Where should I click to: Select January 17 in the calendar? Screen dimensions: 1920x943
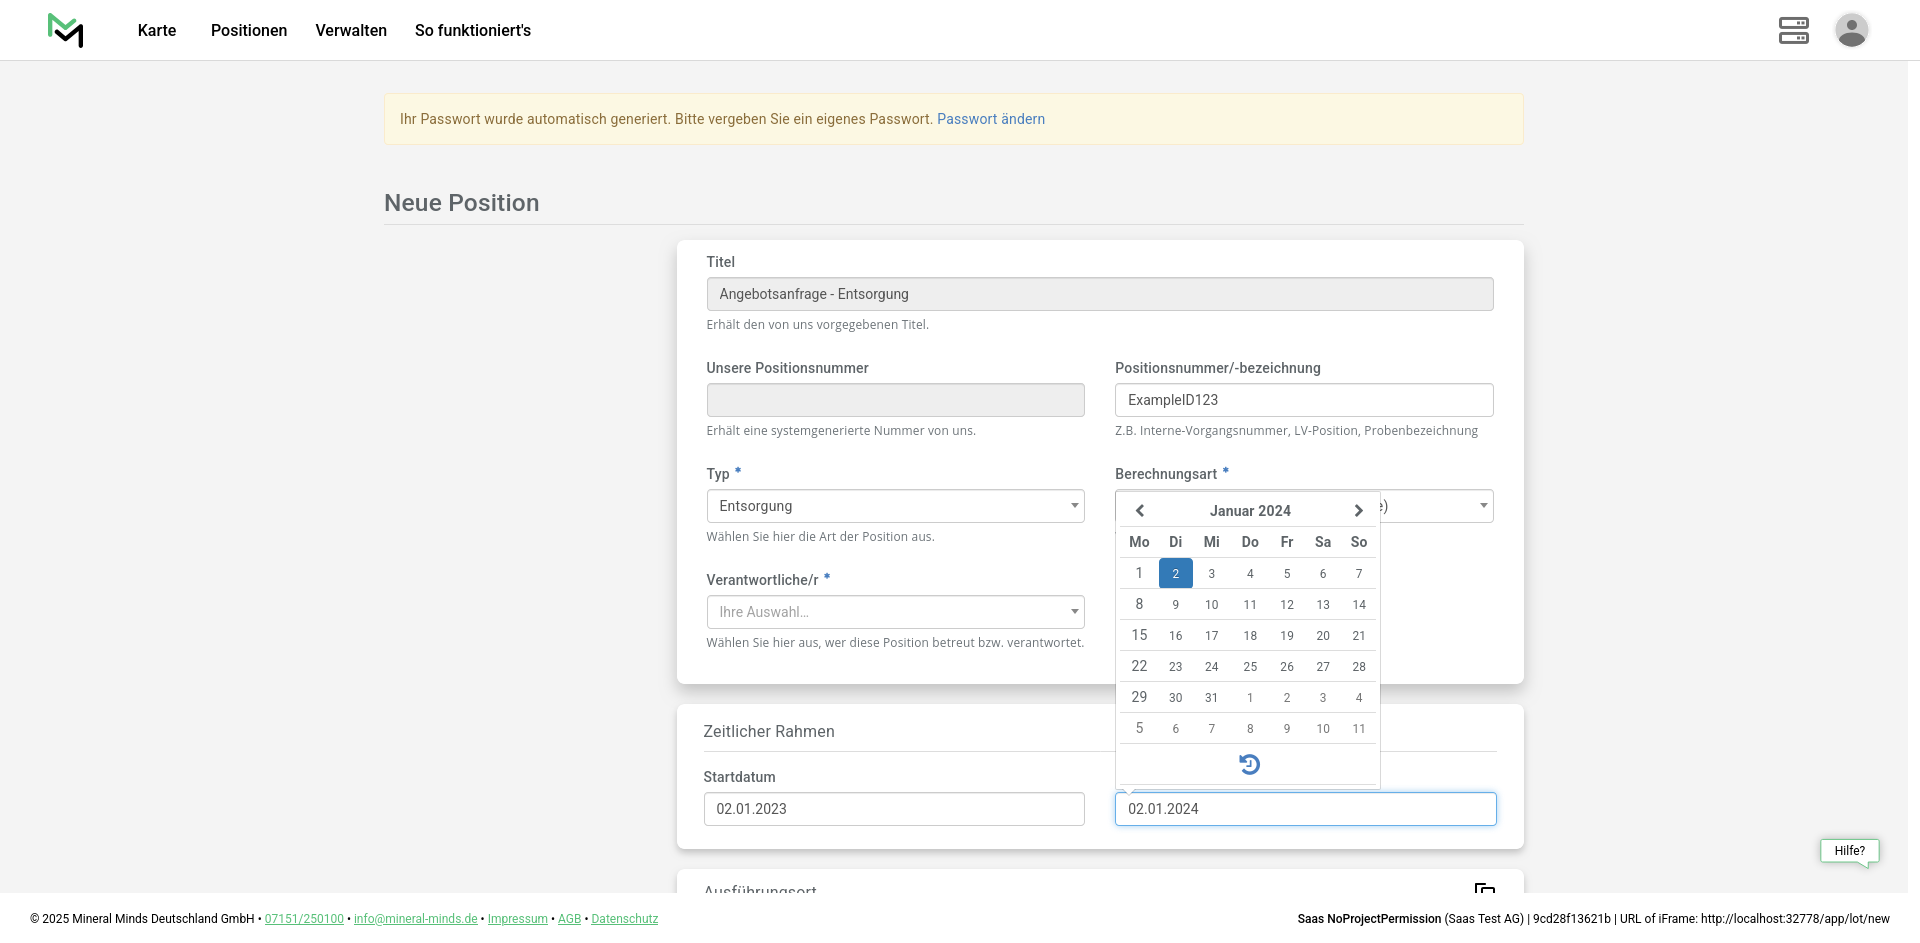(x=1211, y=636)
